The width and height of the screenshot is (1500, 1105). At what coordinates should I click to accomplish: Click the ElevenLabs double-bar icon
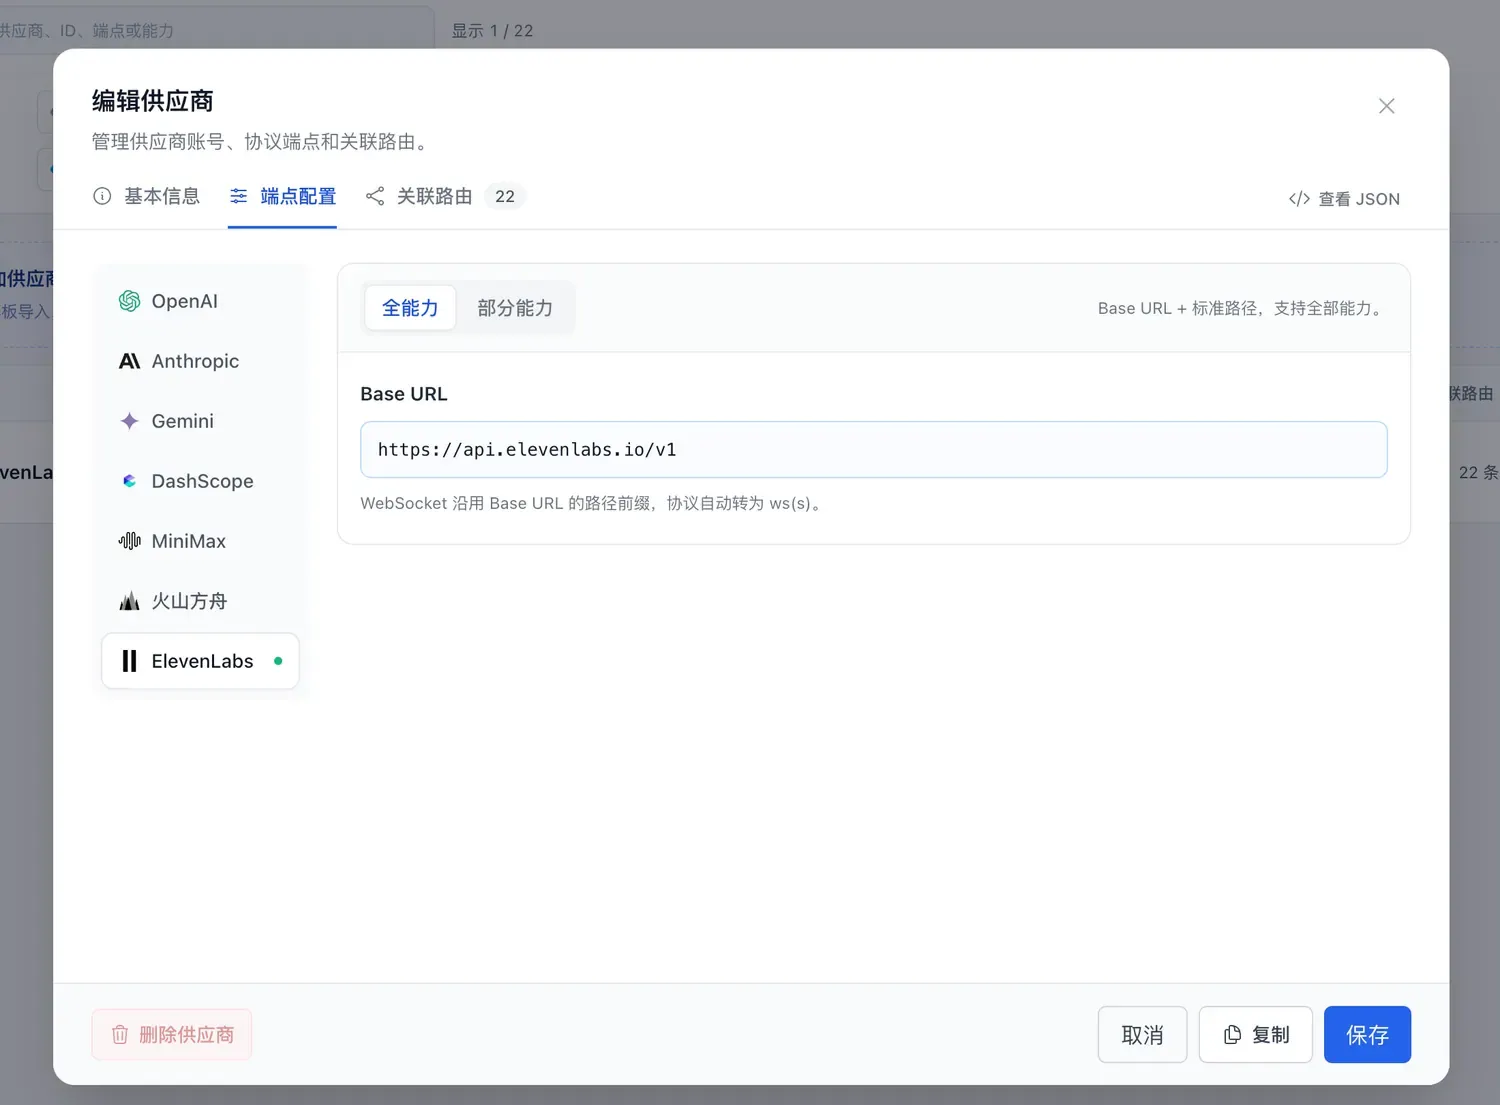tap(129, 661)
